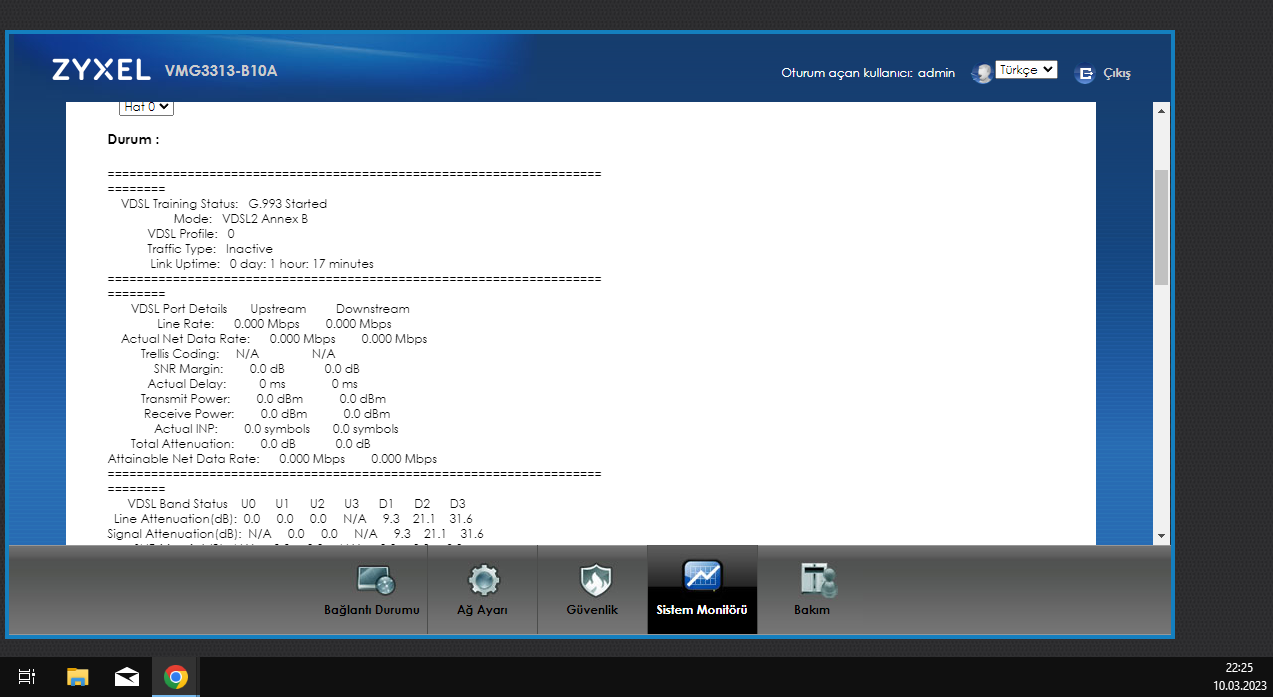Select Sistem Monitörü chart icon
The width and height of the screenshot is (1273, 697).
[x=702, y=577]
